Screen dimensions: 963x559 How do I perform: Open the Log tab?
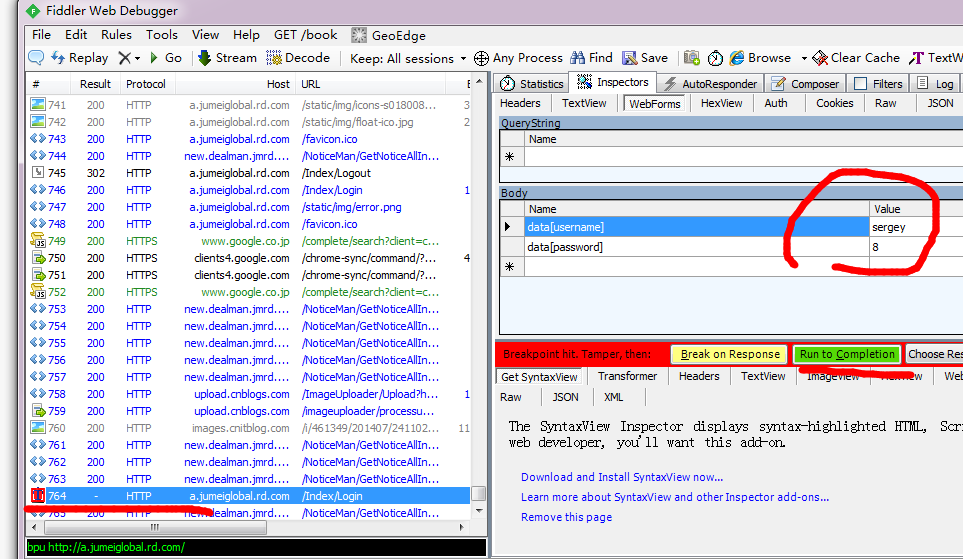tap(935, 84)
